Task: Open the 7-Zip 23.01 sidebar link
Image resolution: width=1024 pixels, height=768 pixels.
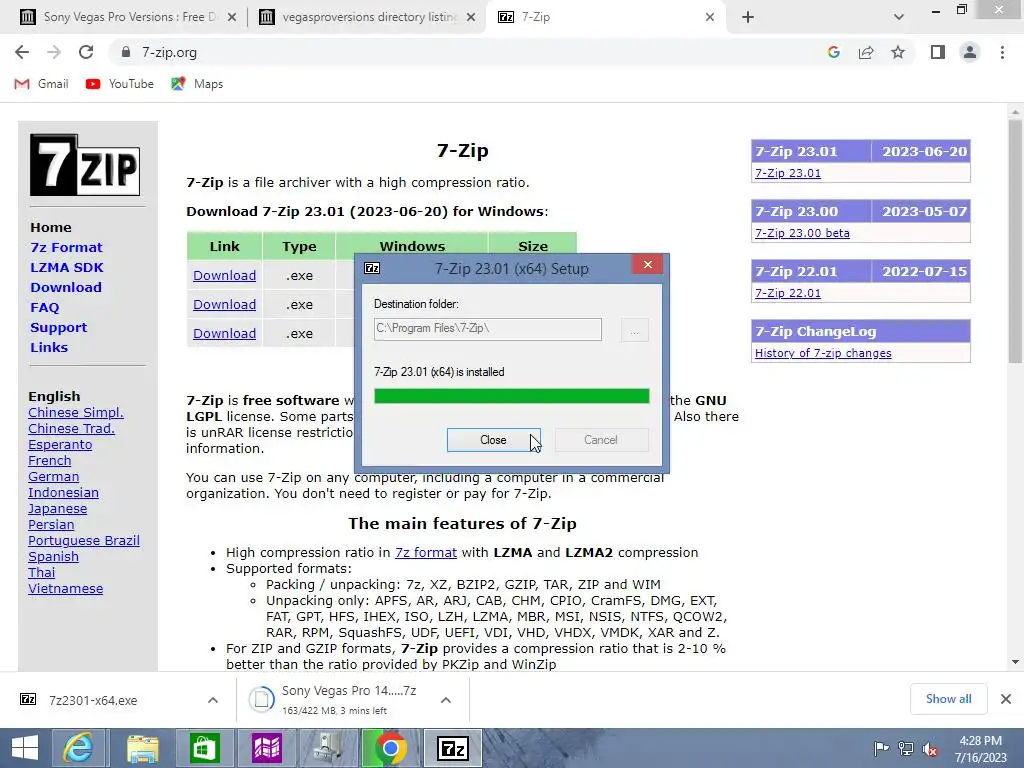Action: click(788, 173)
